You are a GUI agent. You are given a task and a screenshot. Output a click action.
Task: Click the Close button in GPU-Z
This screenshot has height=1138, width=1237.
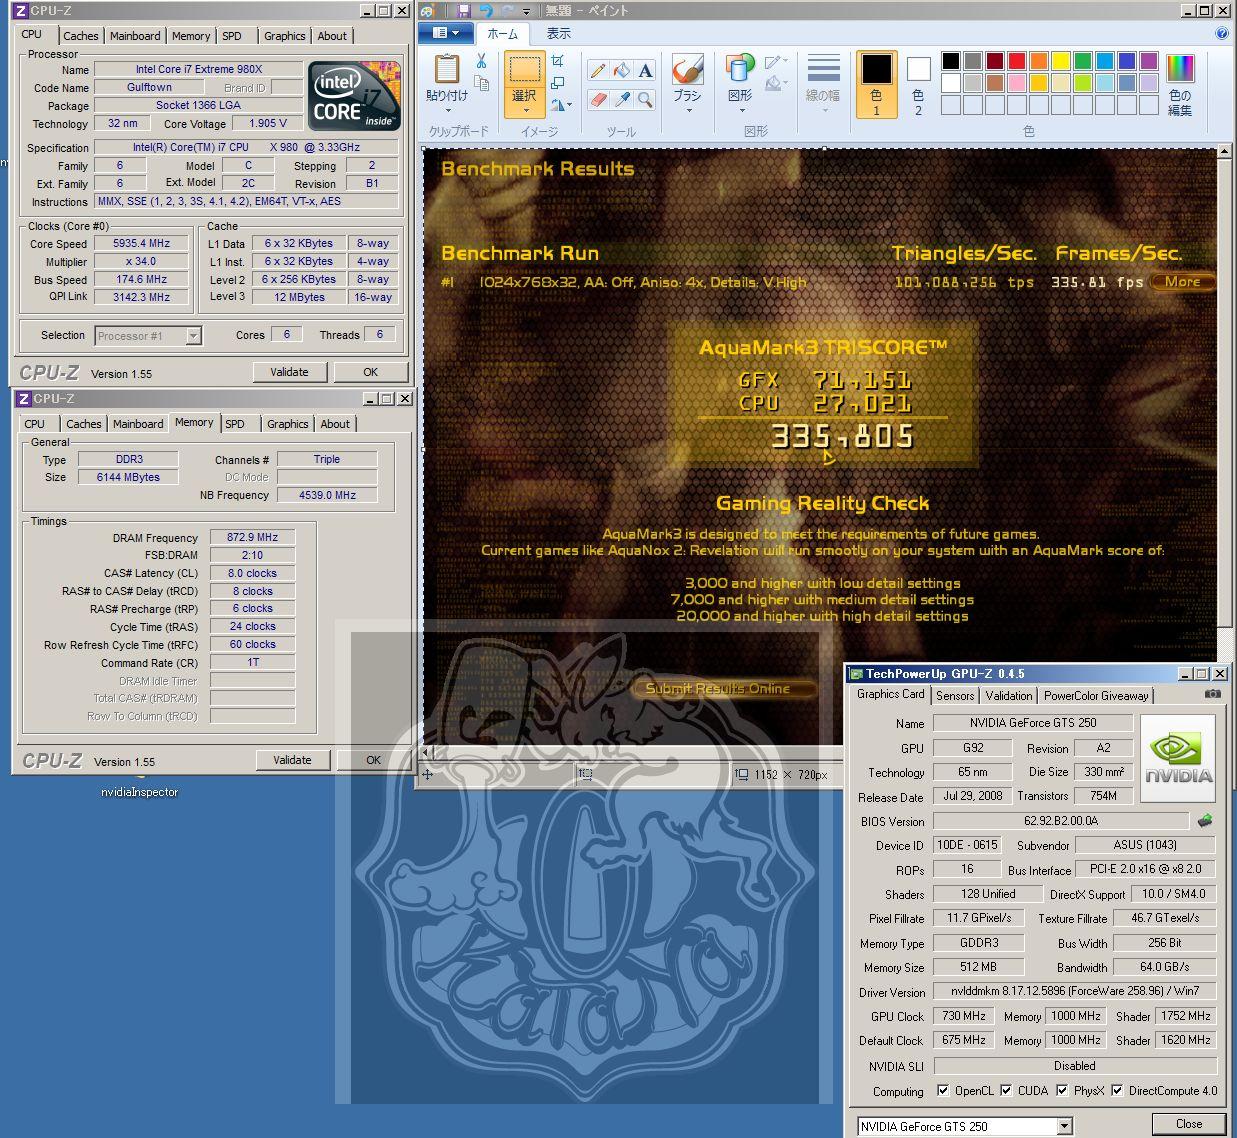coord(1189,1124)
